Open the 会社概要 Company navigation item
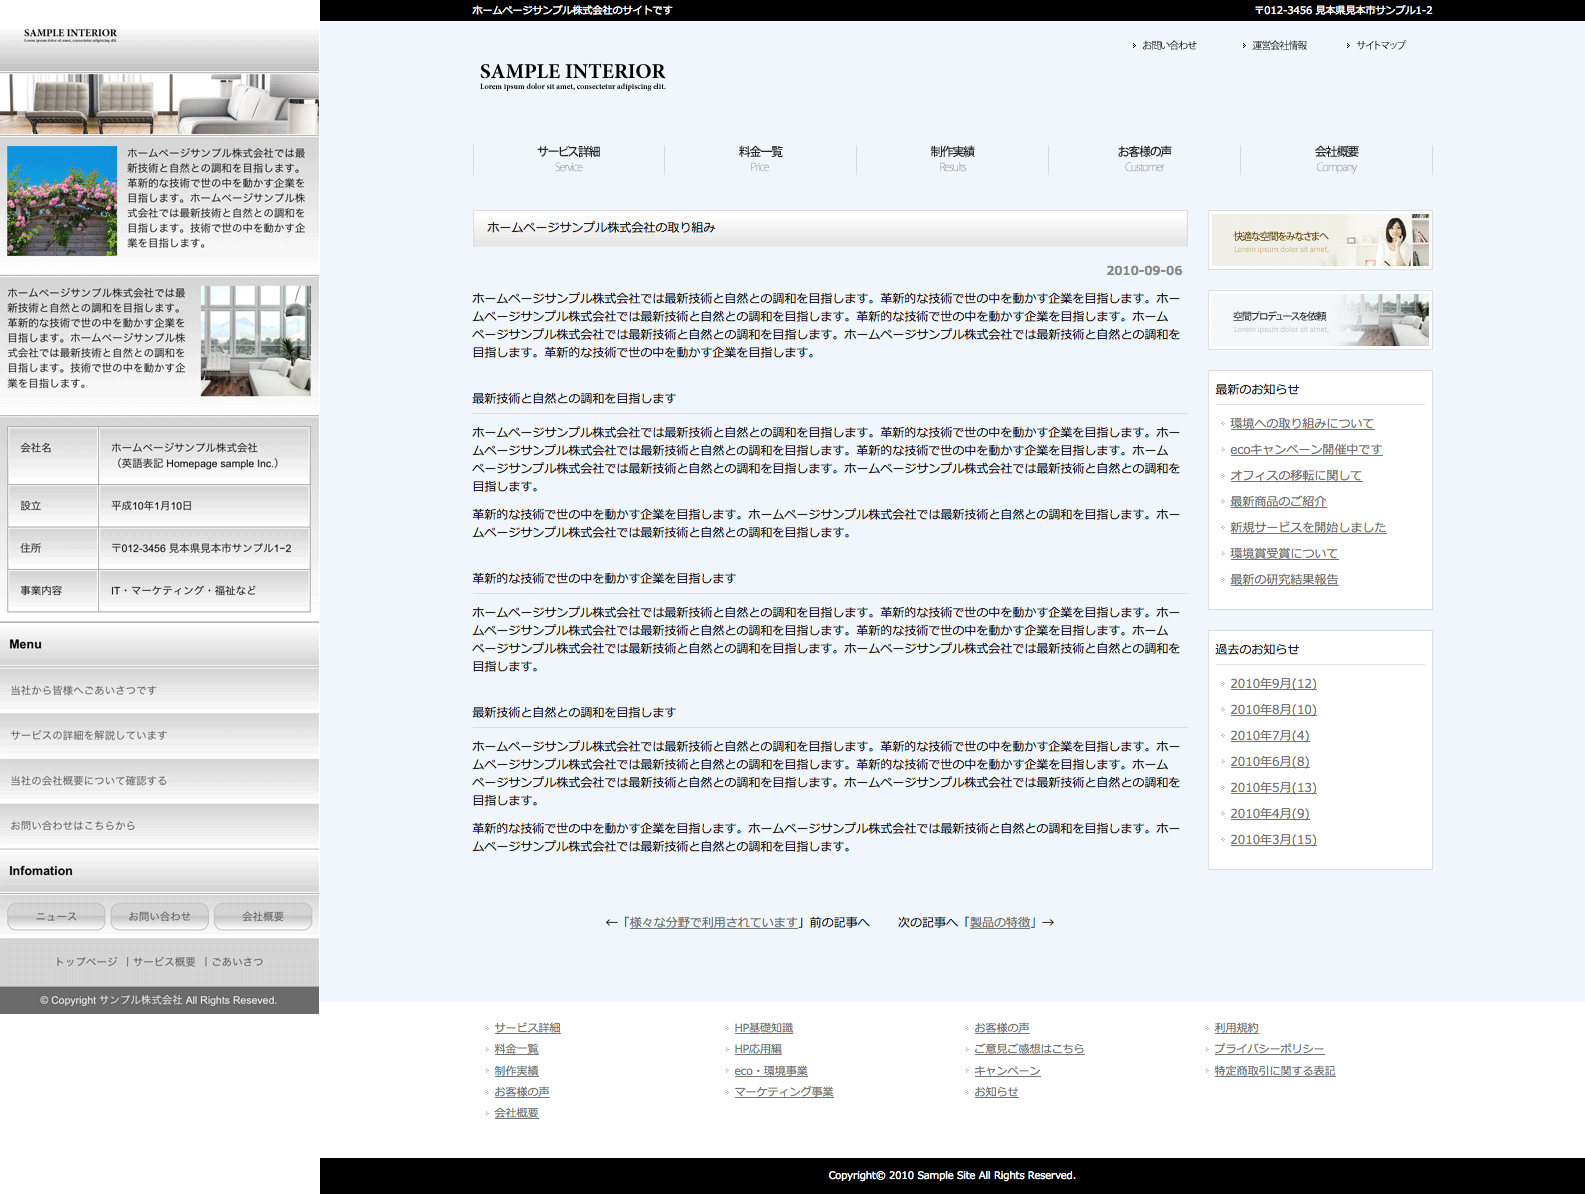Screen dimensions: 1585x1194 coord(1336,158)
